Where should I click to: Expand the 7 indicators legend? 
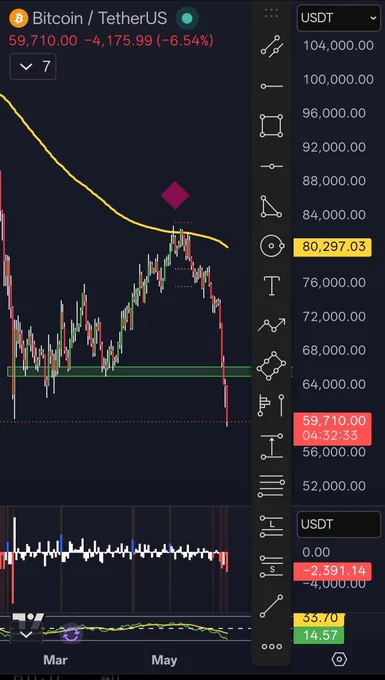[33, 66]
